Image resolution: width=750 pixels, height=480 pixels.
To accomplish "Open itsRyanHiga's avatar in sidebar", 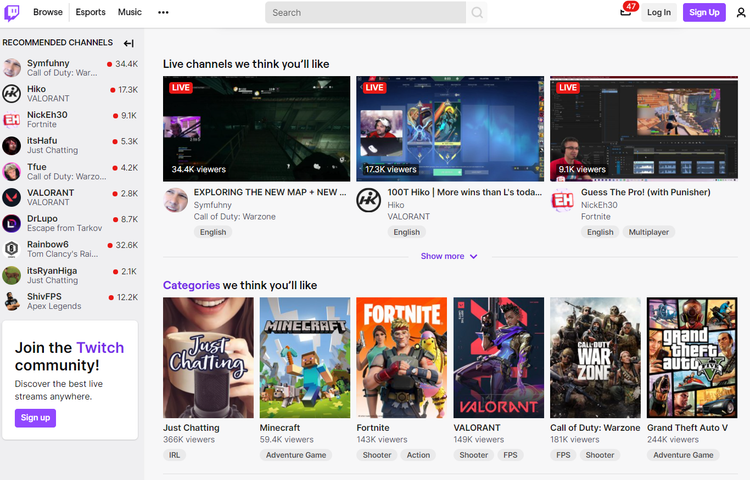I will (12, 275).
